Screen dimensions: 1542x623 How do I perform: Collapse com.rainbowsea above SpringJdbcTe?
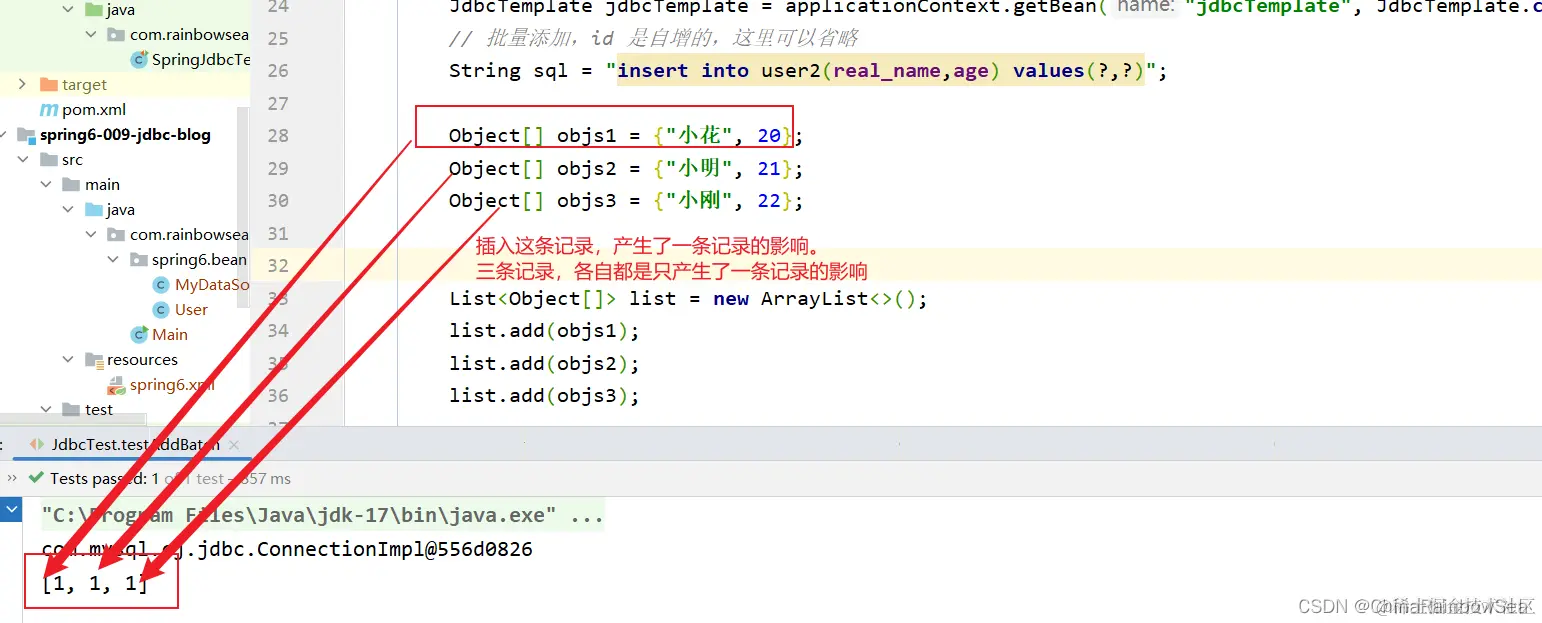pos(90,35)
